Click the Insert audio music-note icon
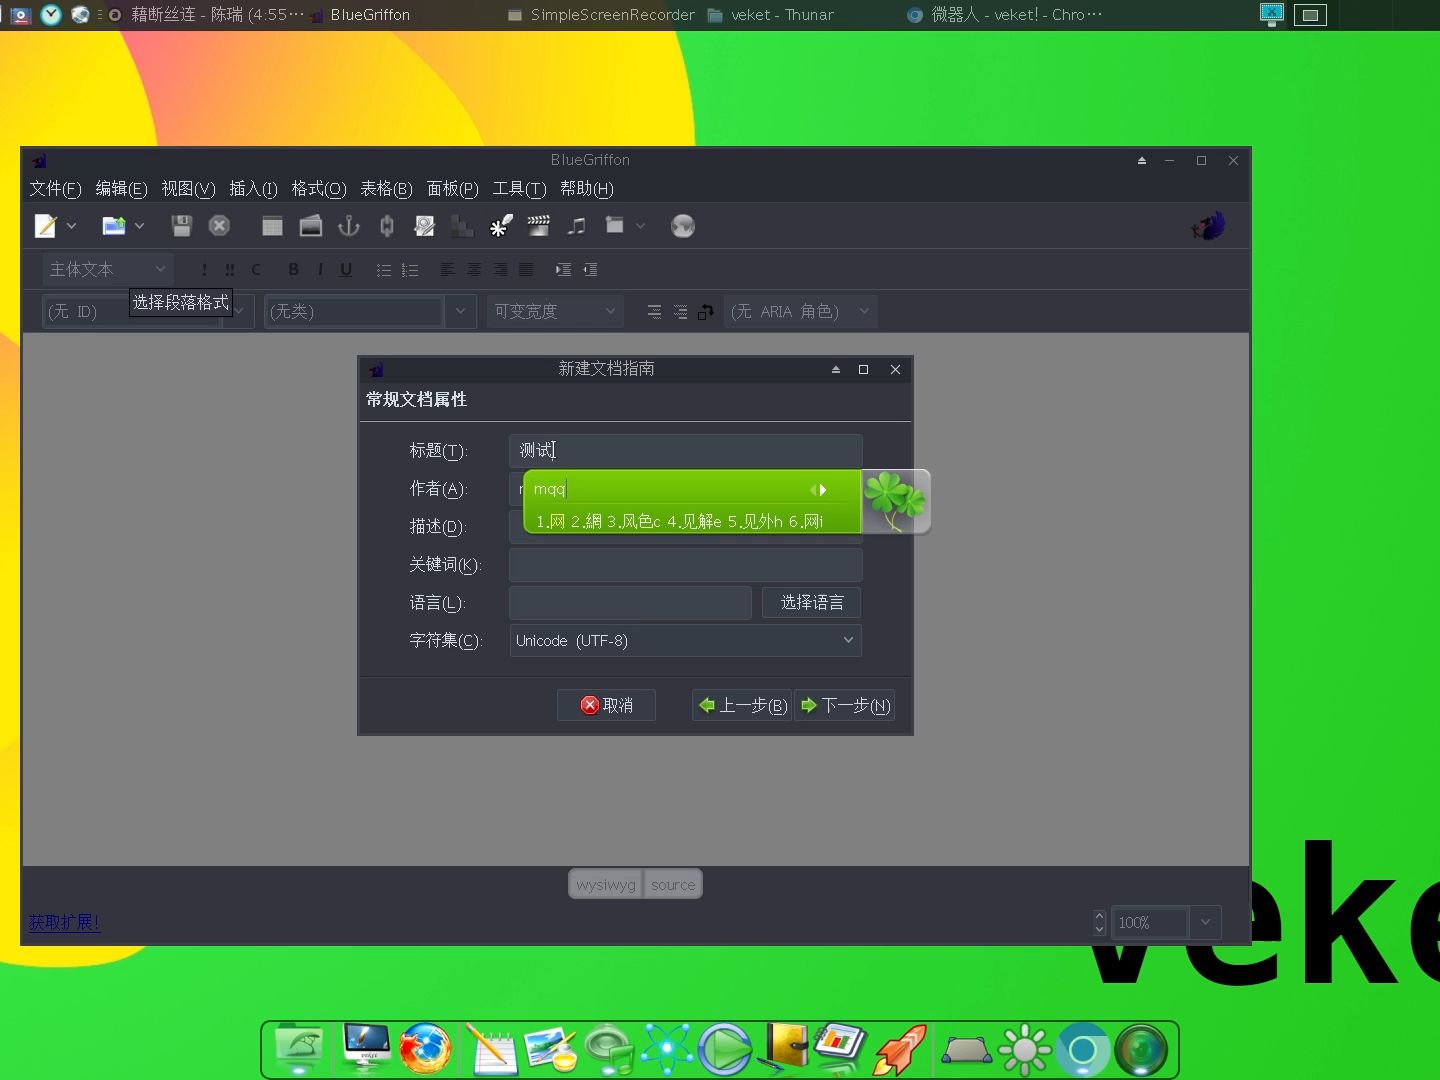Viewport: 1440px width, 1080px height. tap(577, 225)
